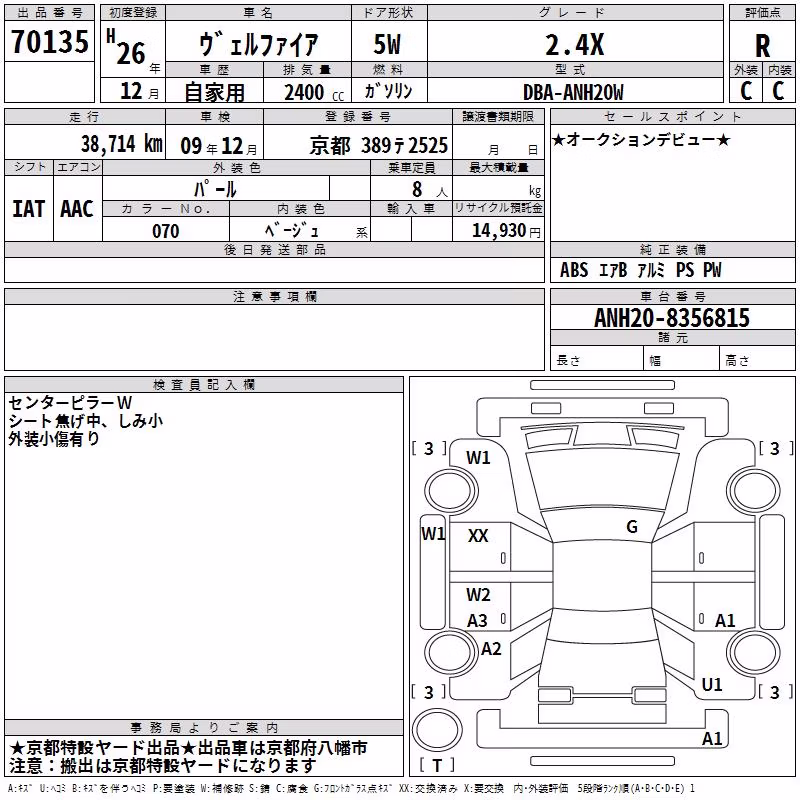Viewport: 800px width, 800px height.
Task: Click the A2 mark near rear wheel
Action: (491, 648)
